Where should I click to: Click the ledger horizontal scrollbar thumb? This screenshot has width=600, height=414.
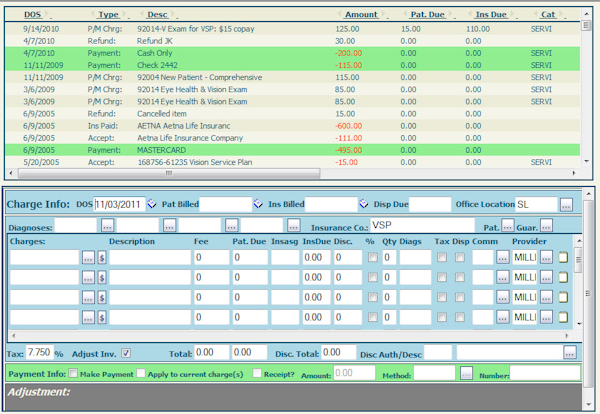pos(169,173)
